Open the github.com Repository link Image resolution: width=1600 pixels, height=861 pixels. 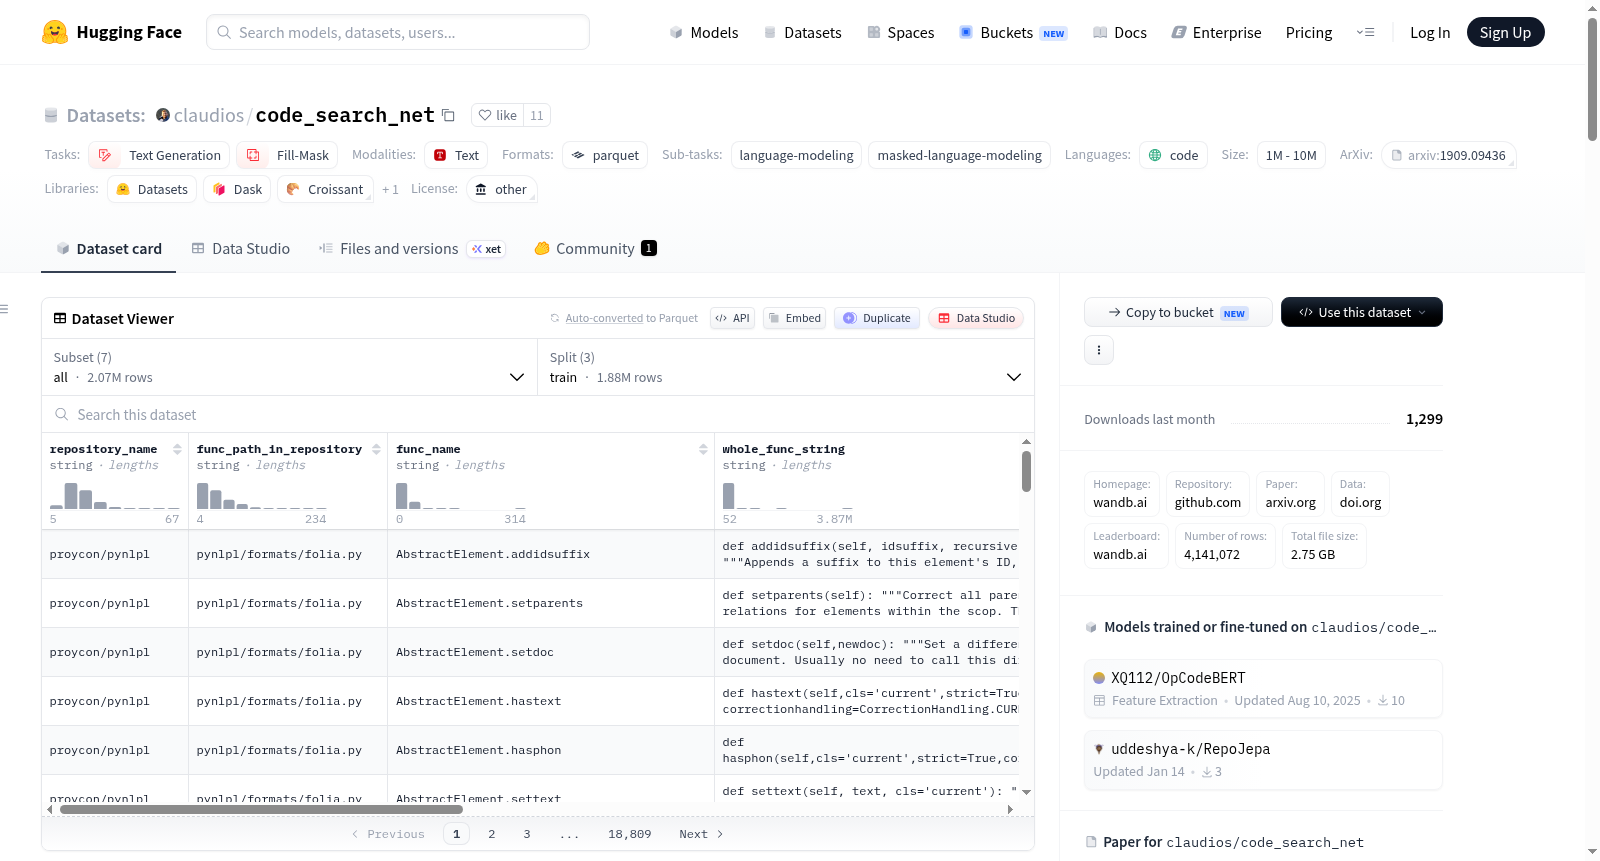point(1208,494)
